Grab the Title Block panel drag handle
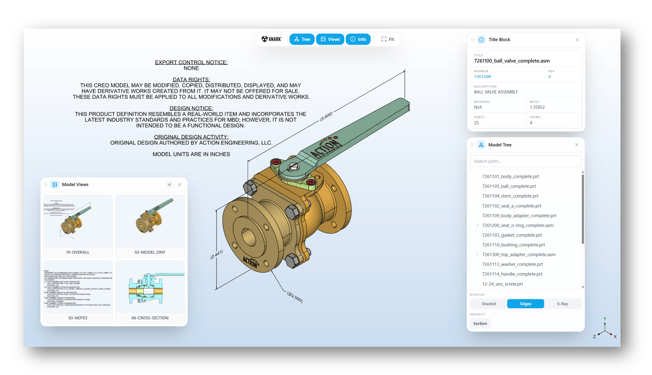Screen dimensions: 652x375 472,39
